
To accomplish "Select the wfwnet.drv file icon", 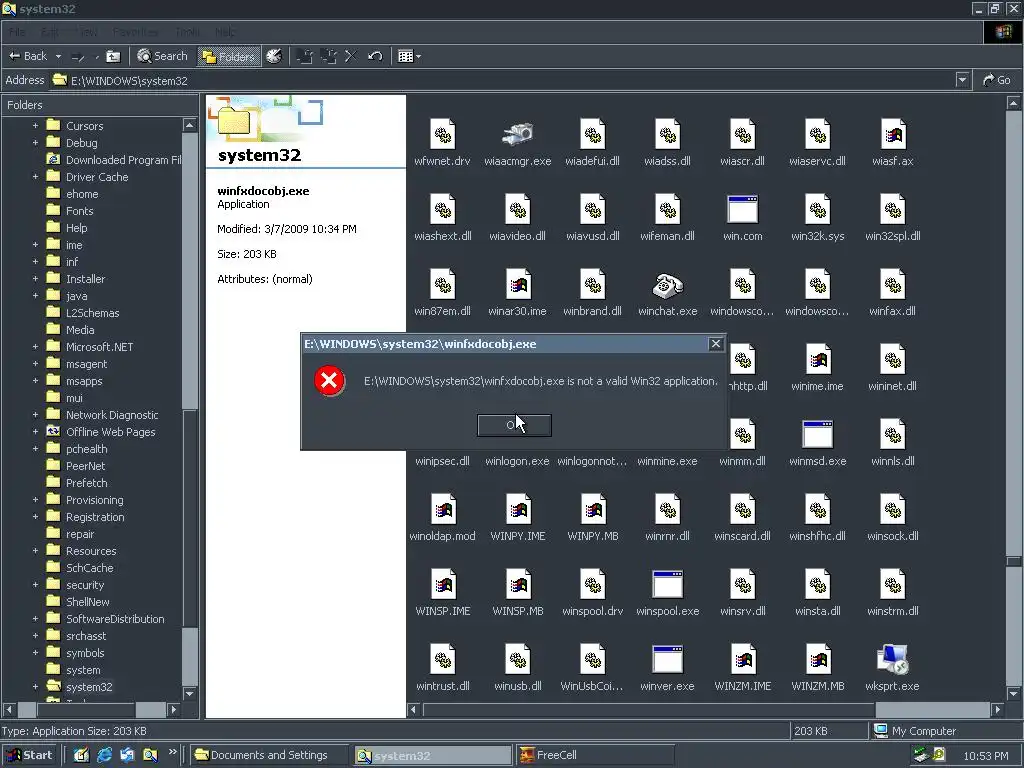I will click(x=442, y=135).
